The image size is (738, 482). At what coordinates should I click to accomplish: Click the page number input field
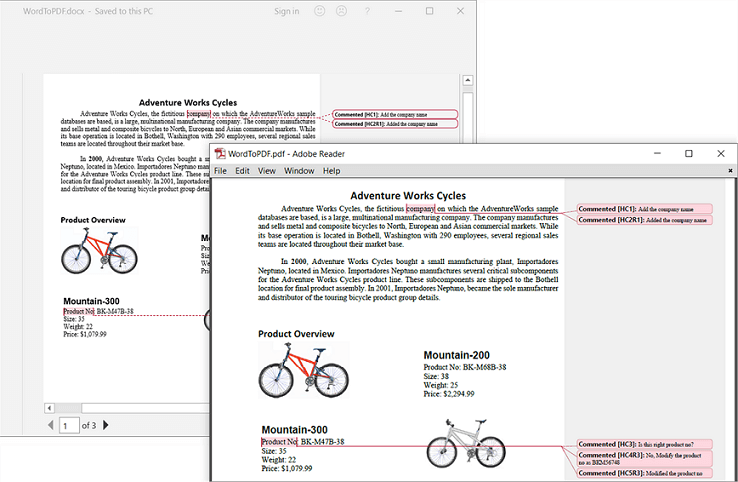(x=68, y=426)
